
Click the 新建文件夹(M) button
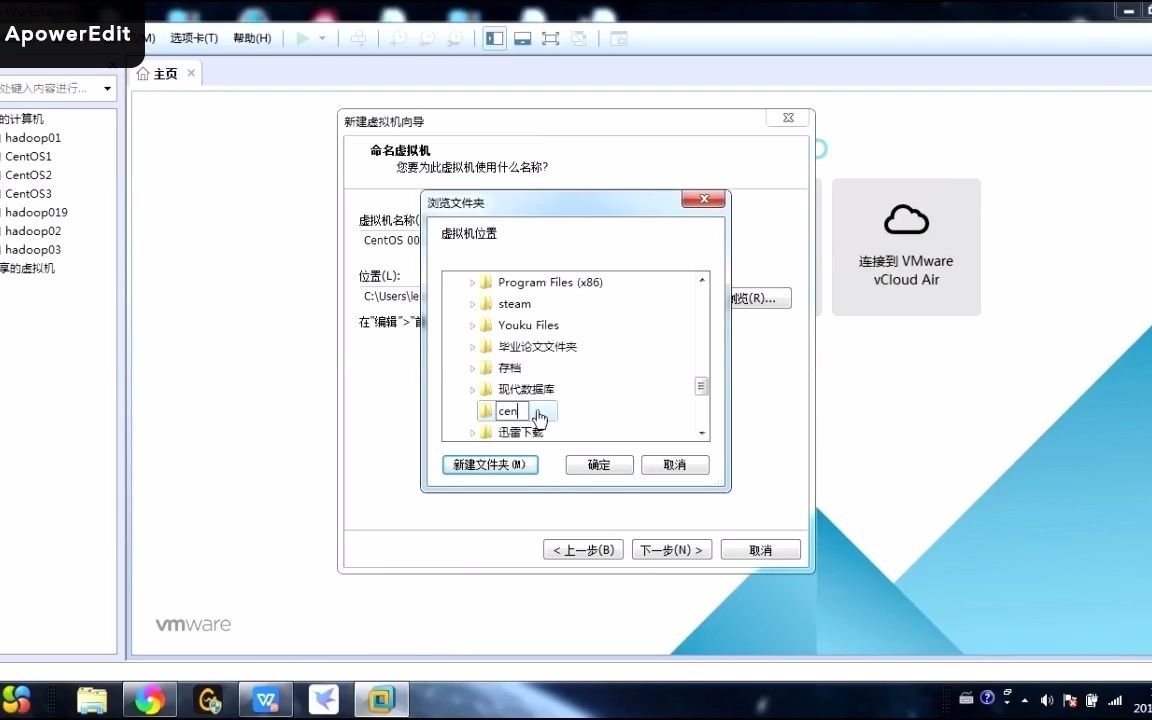pyautogui.click(x=489, y=464)
